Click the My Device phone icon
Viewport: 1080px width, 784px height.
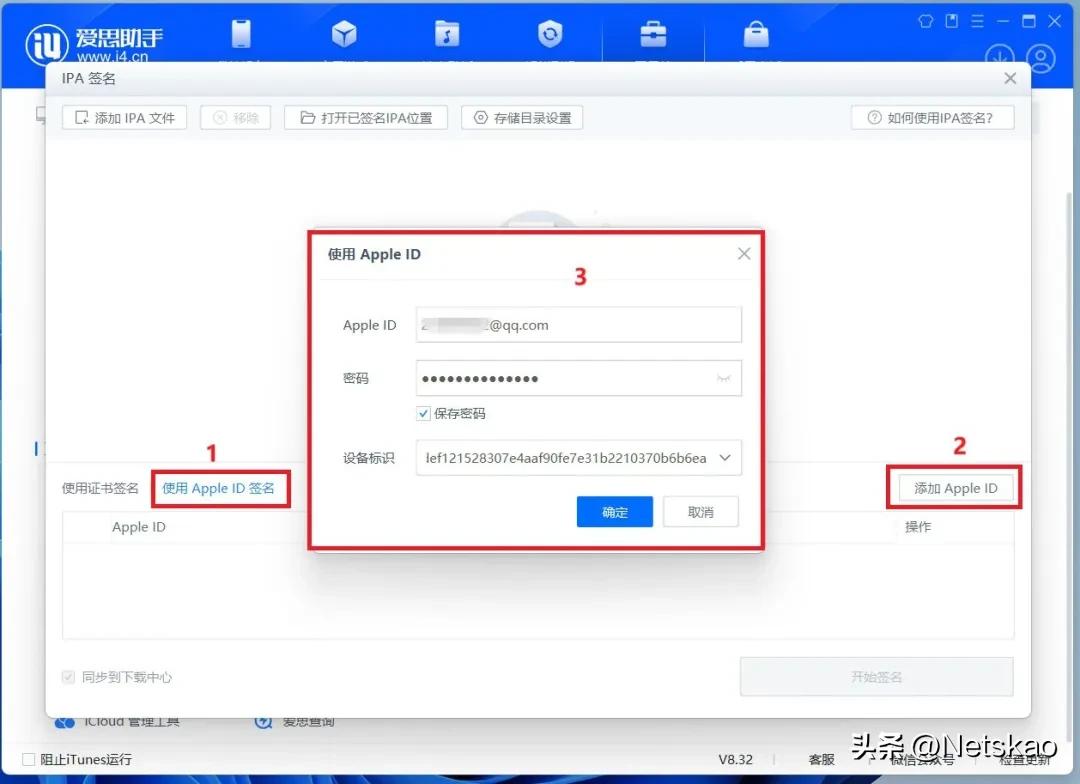241,33
